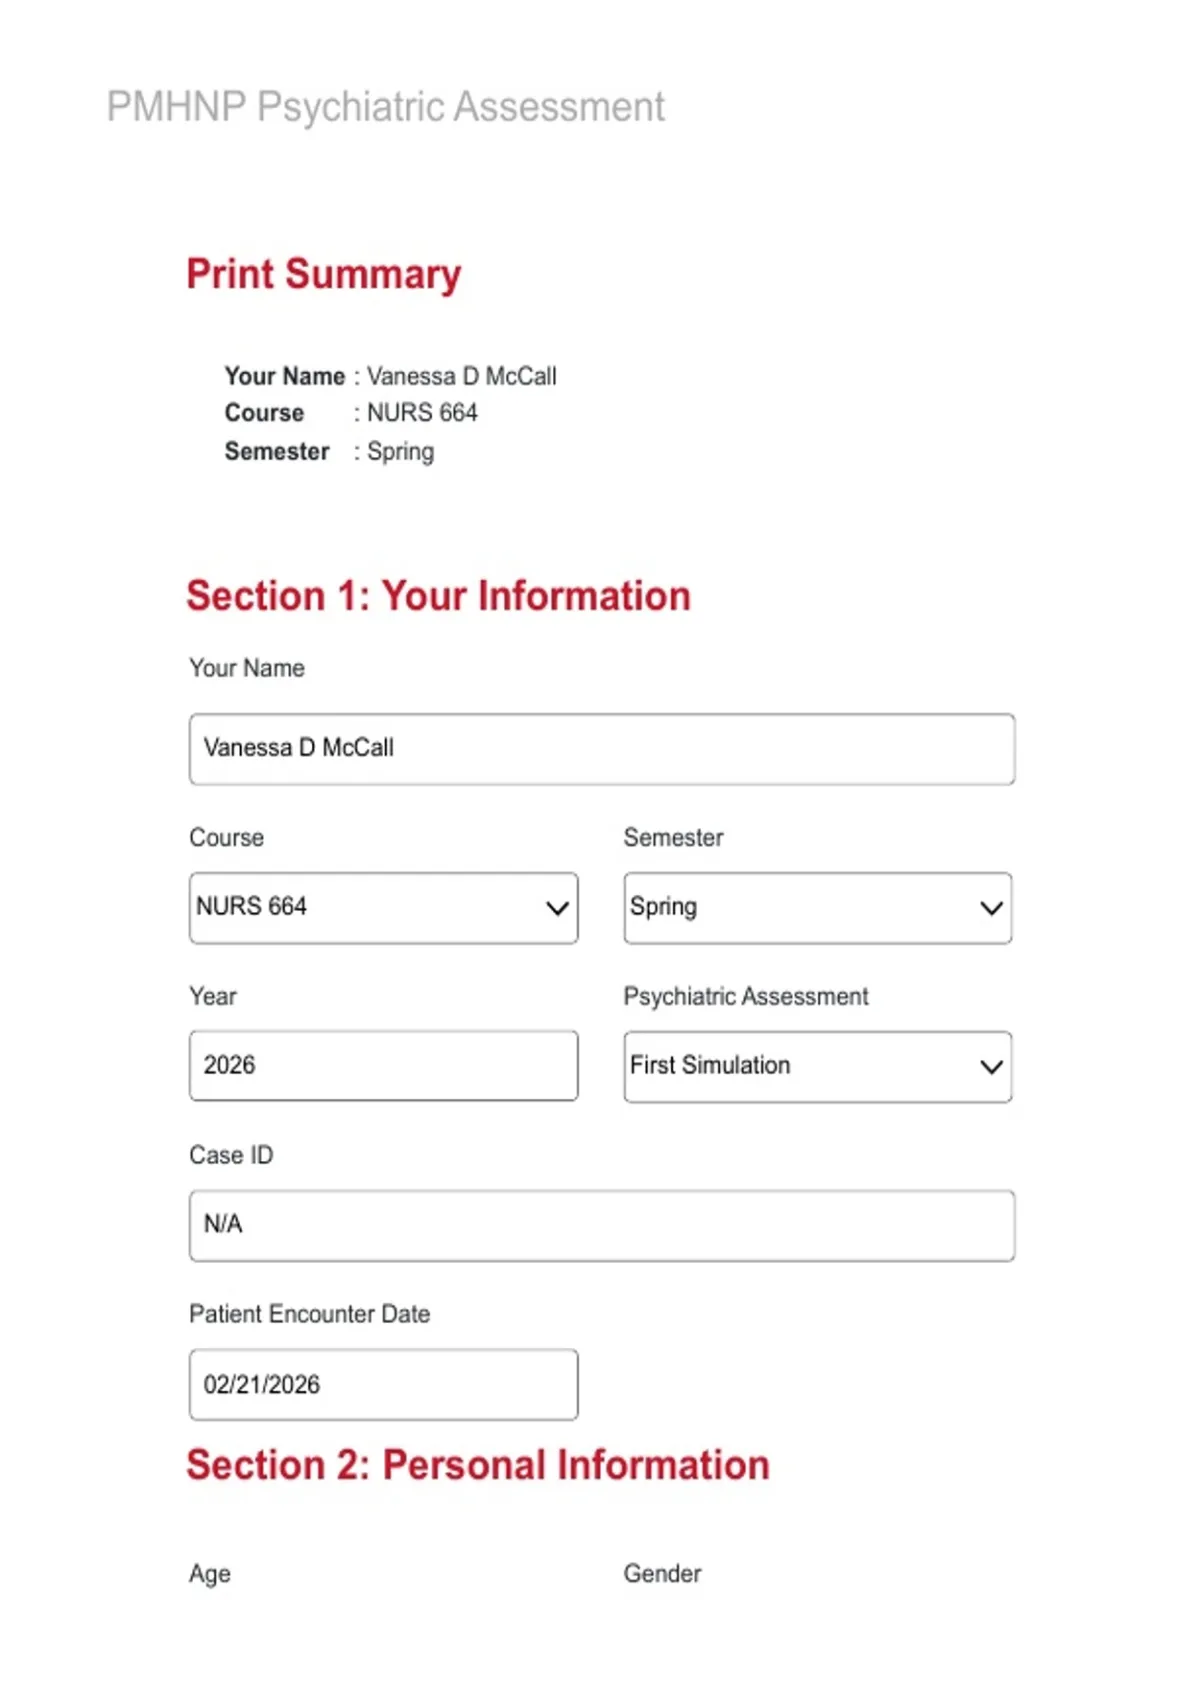Click the Print Summary heading

tap(324, 275)
